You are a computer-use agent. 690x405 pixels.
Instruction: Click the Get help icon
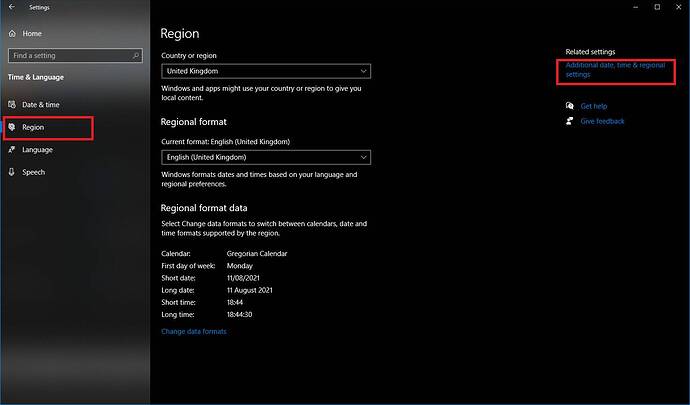569,106
